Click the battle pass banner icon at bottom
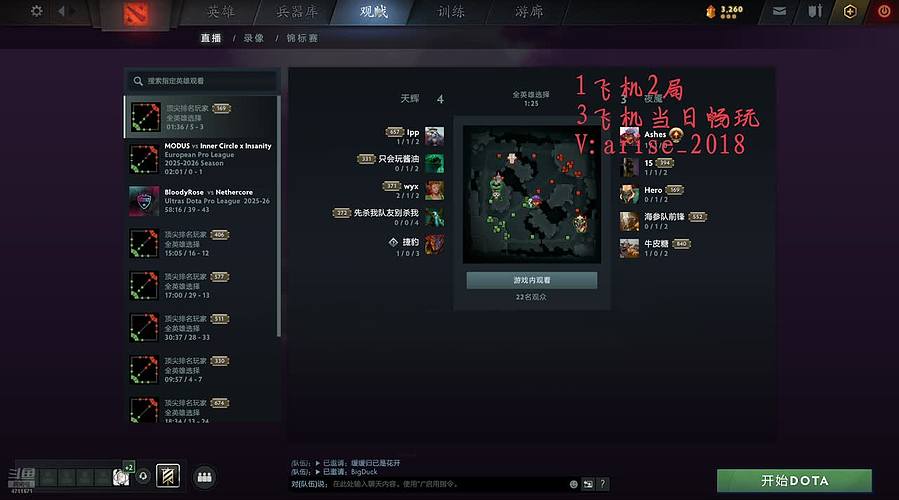899x500 pixels. (168, 476)
